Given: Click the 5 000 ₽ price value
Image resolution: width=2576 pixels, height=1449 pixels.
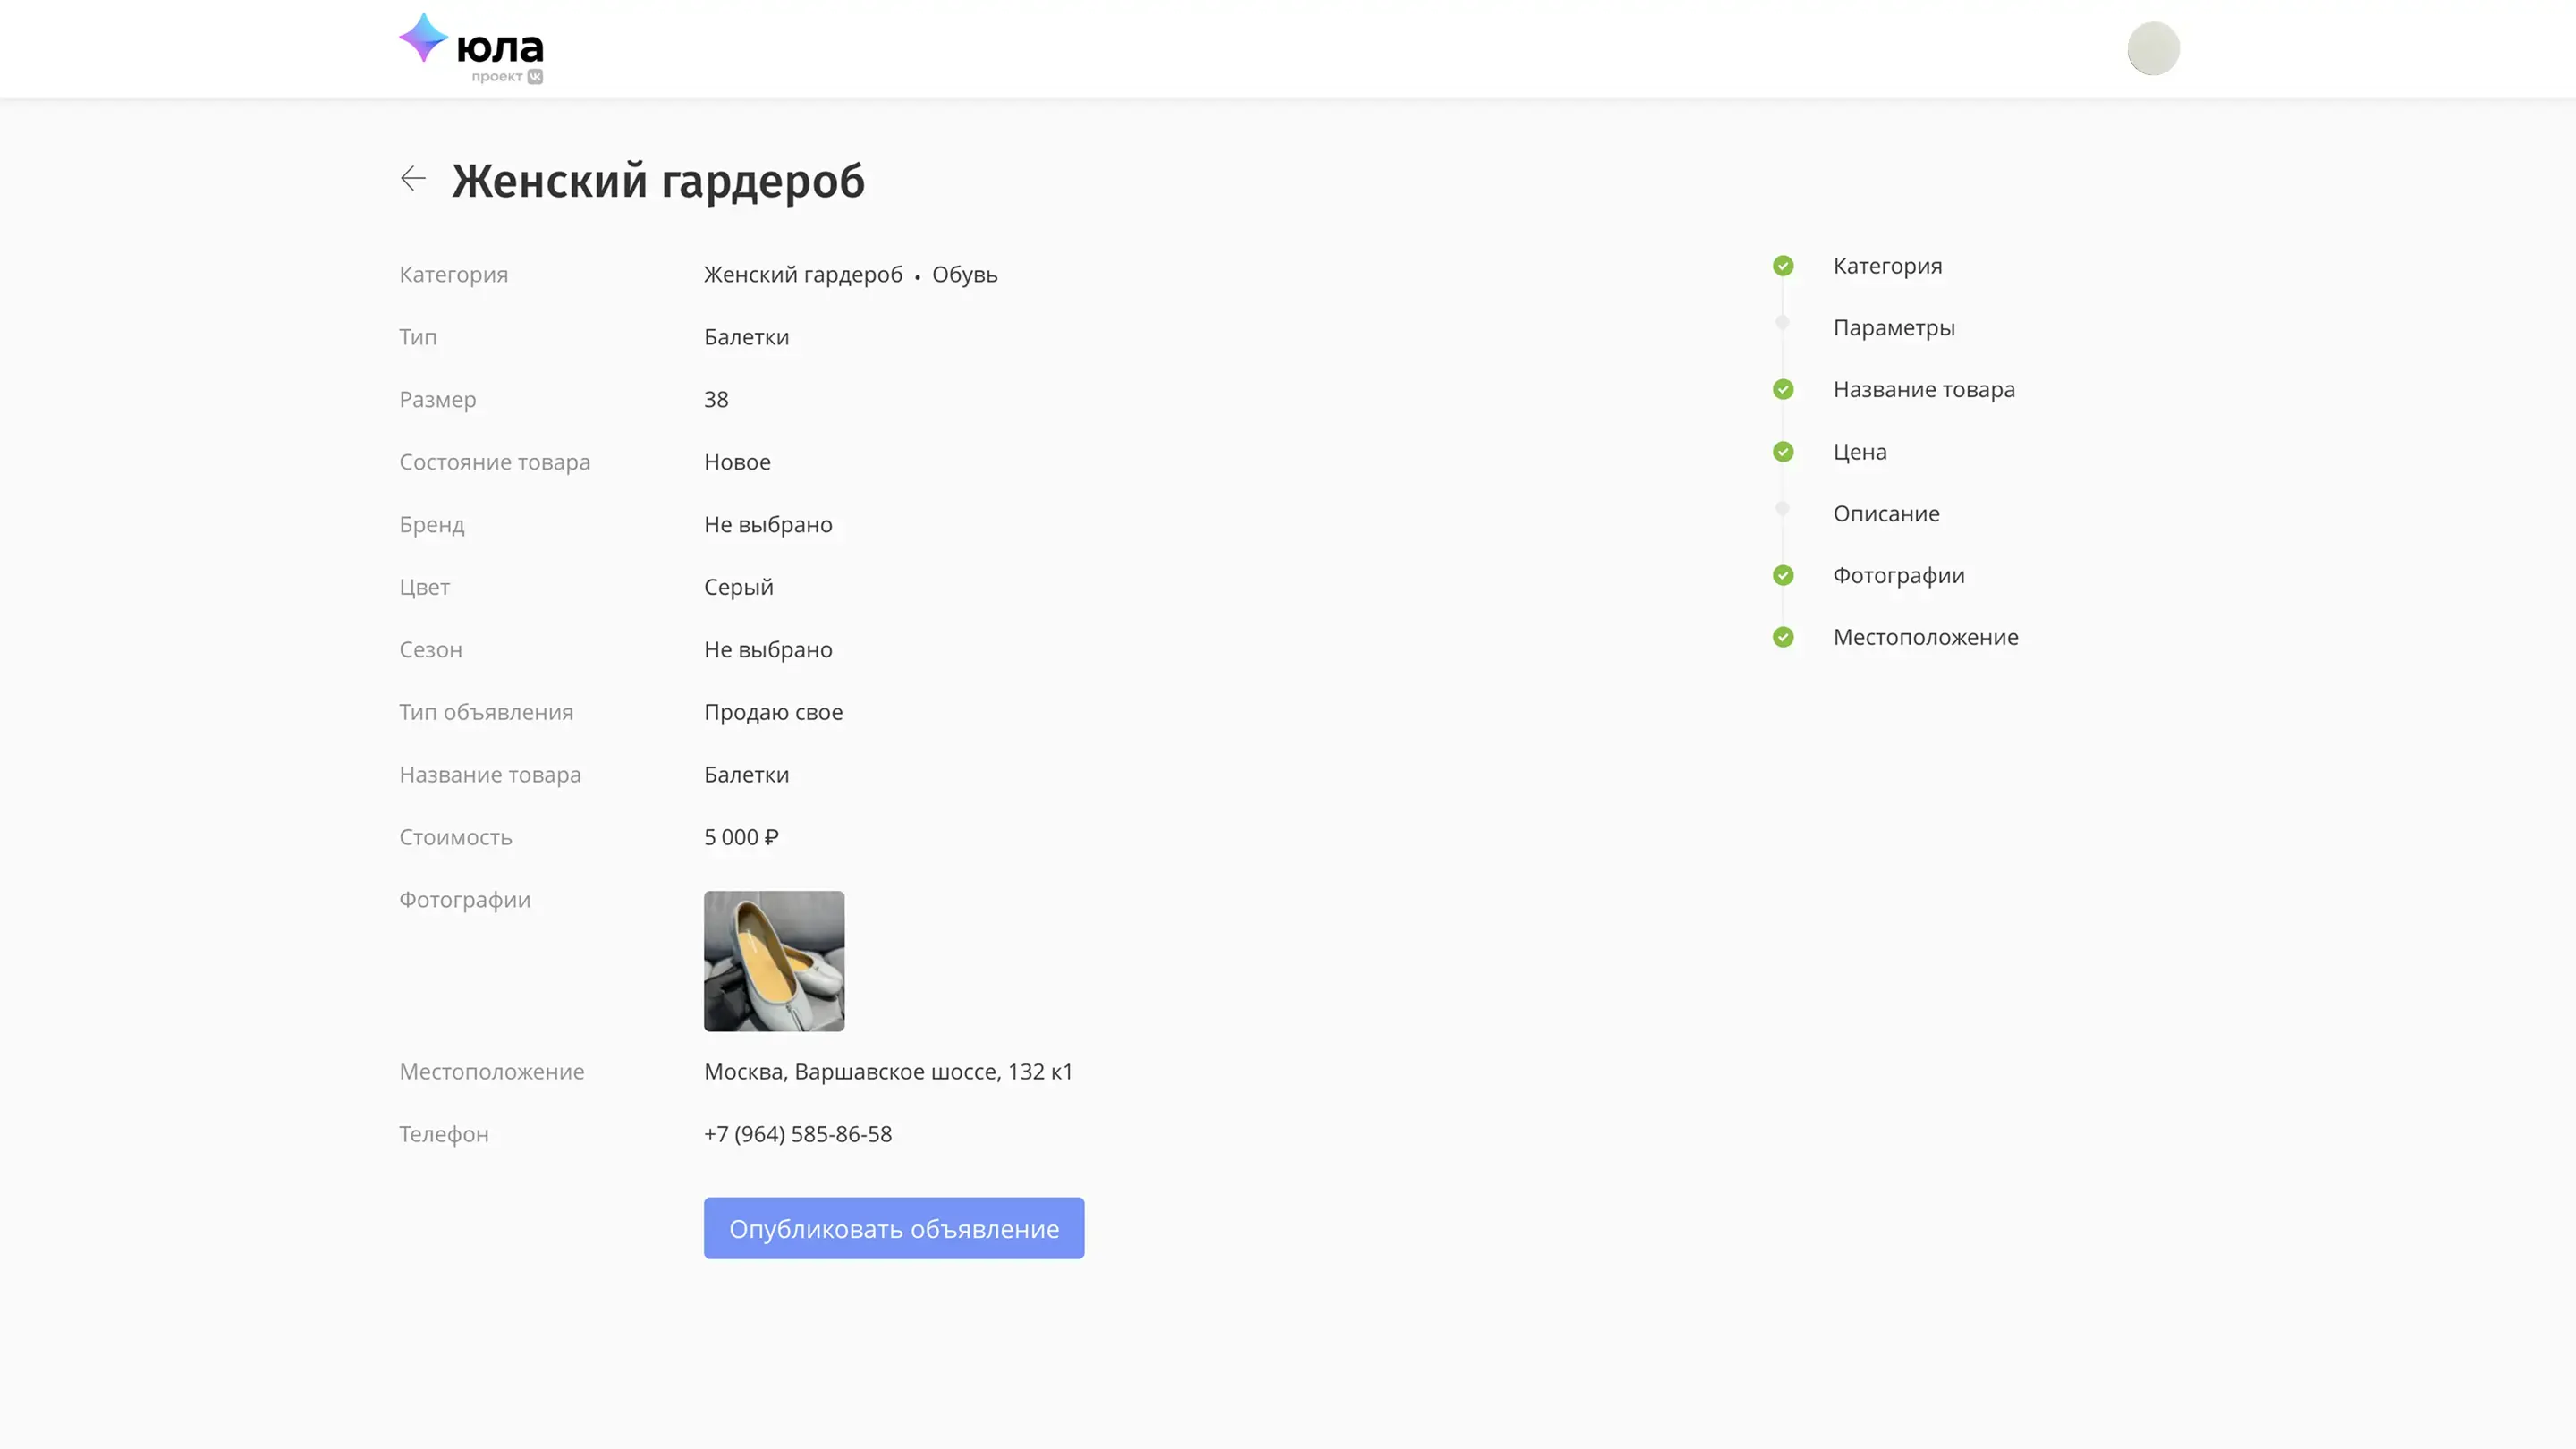Looking at the screenshot, I should click(741, 838).
